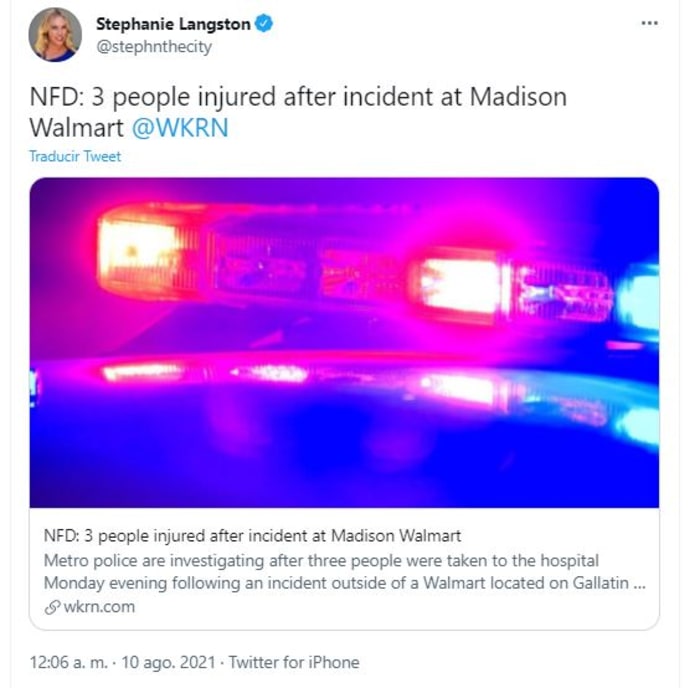Open the three-dot more options menu
This screenshot has height=688, width=700.
(649, 23)
